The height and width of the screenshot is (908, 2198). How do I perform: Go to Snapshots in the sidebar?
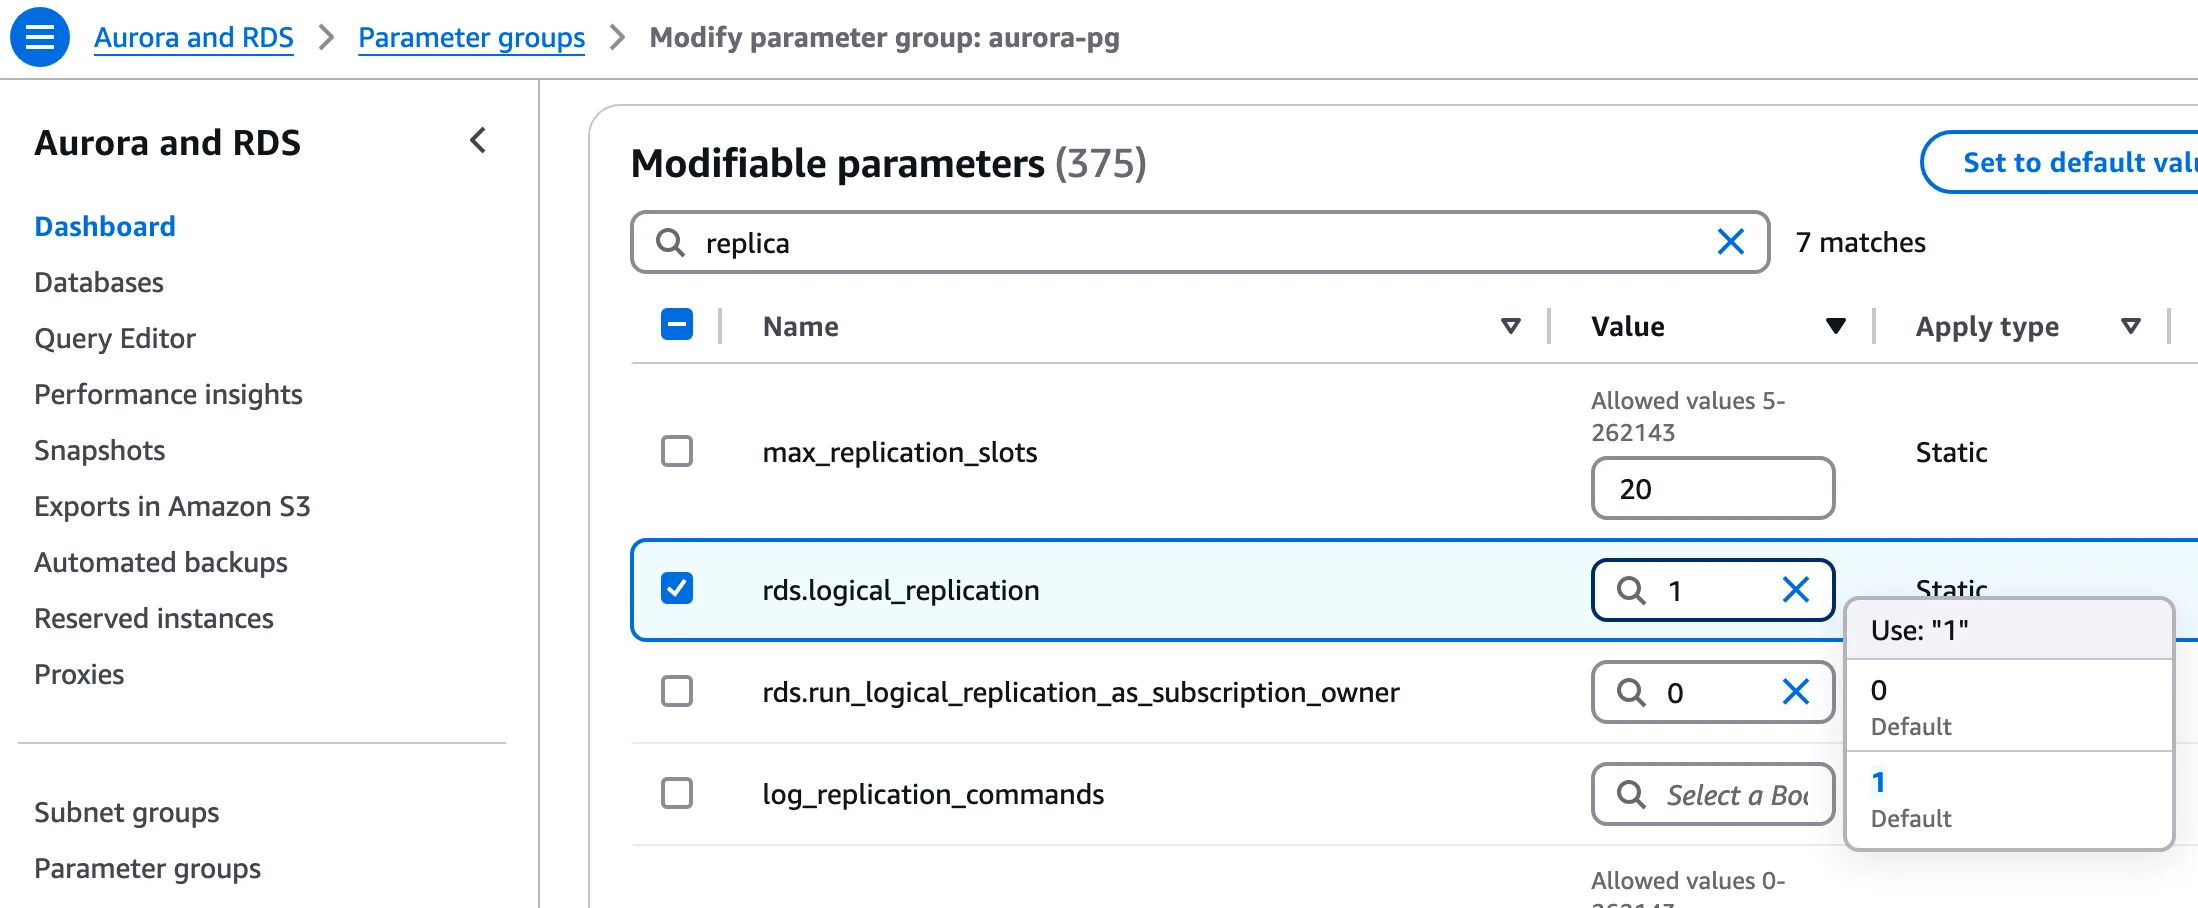point(100,450)
